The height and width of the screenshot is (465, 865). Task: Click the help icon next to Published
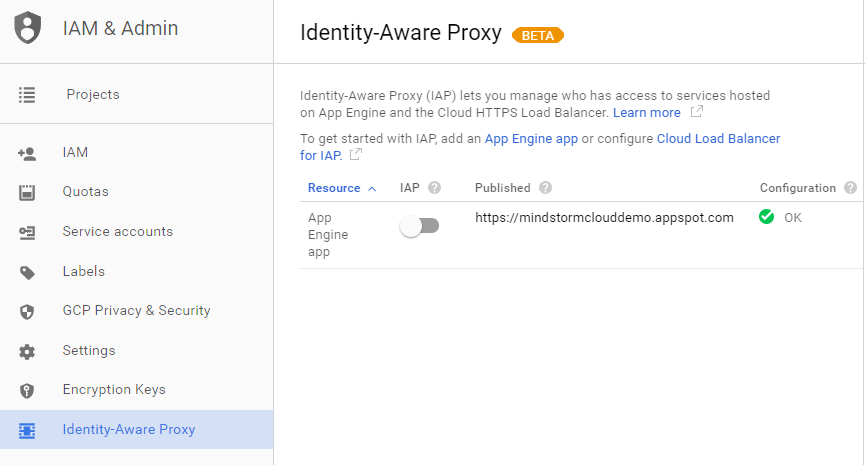click(546, 188)
